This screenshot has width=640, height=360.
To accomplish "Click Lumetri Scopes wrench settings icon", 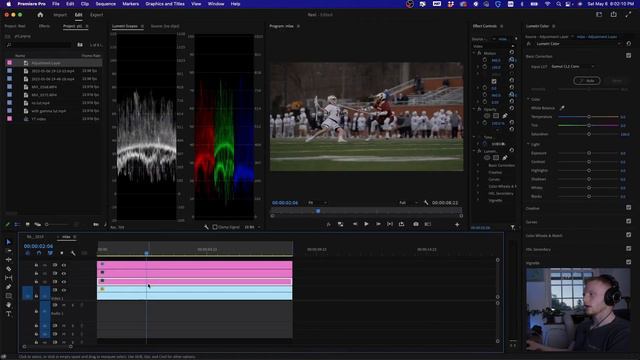I will tap(206, 227).
